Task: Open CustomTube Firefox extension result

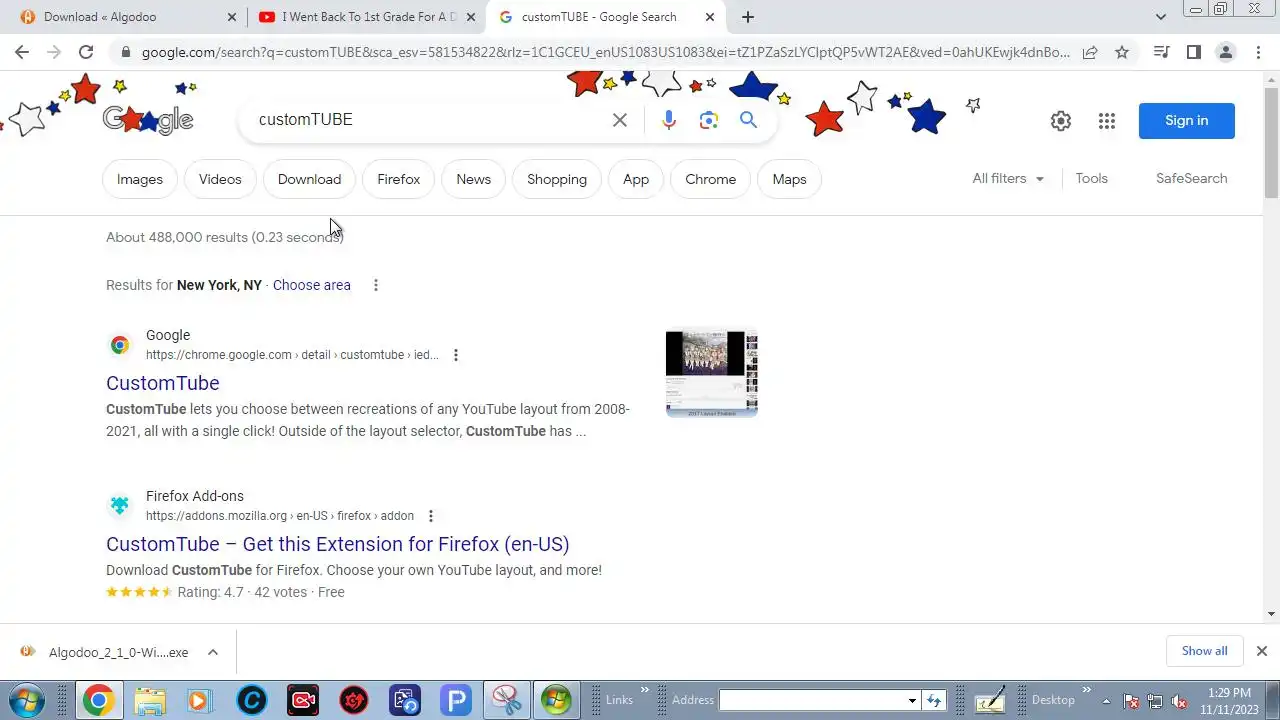Action: (x=338, y=544)
